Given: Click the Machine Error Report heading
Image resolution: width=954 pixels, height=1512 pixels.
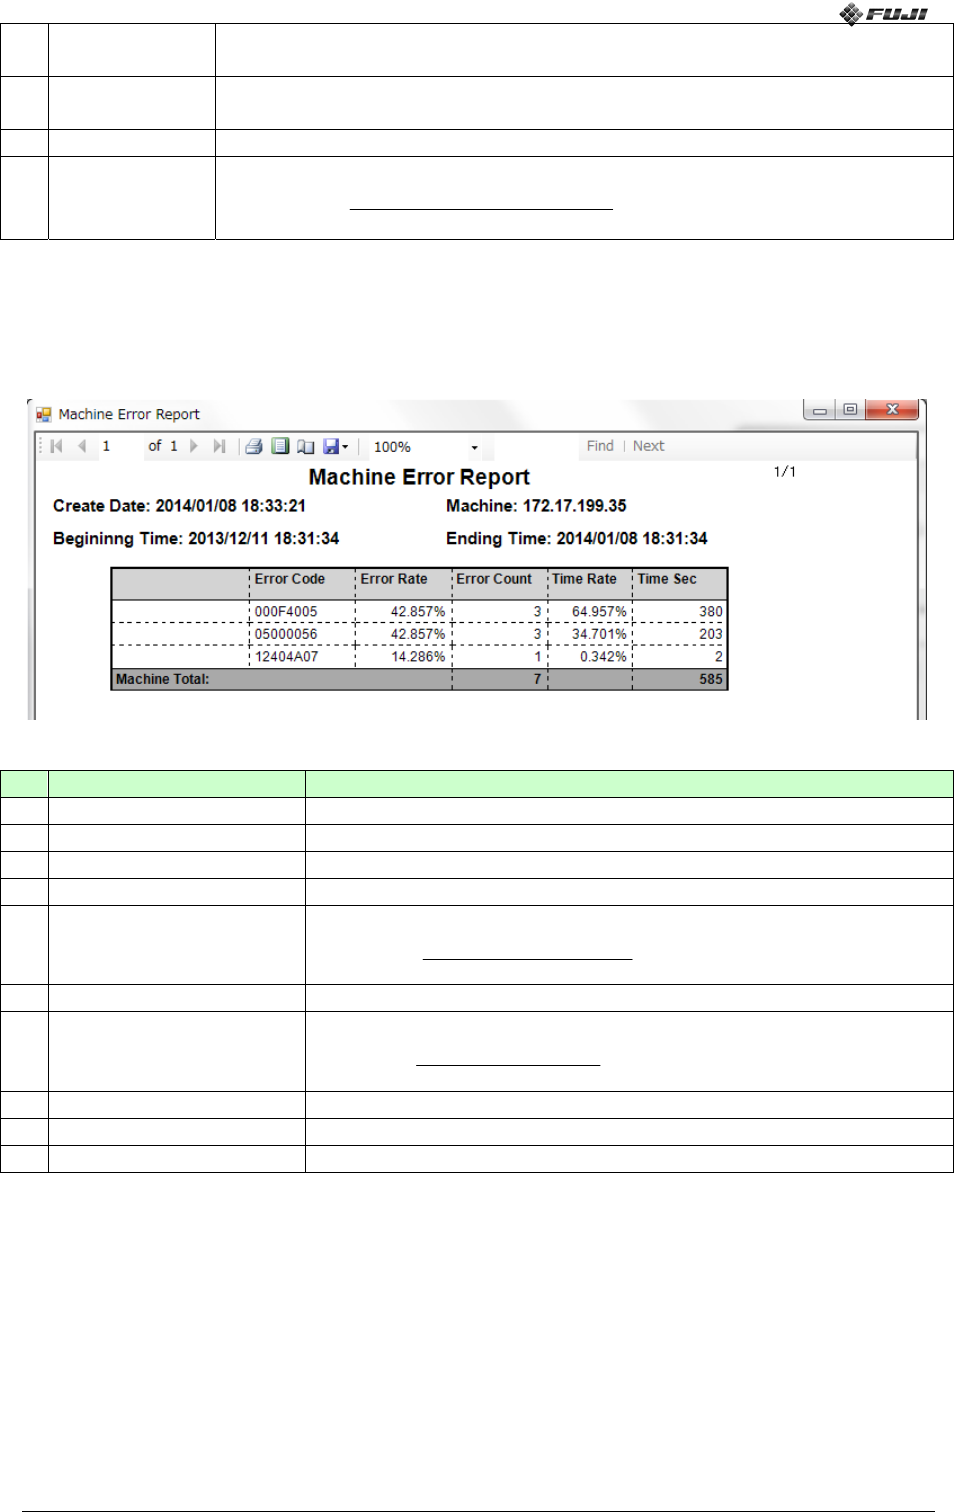Looking at the screenshot, I should (x=419, y=477).
